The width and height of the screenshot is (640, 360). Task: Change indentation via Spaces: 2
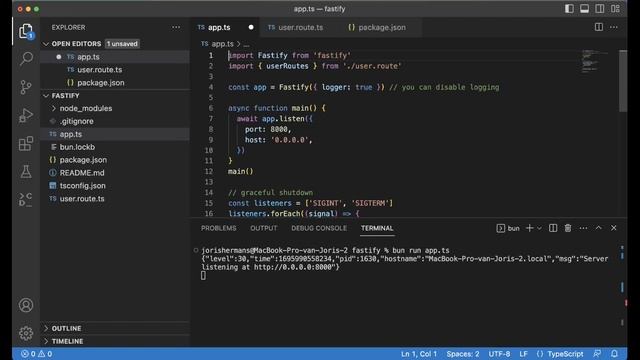click(463, 354)
